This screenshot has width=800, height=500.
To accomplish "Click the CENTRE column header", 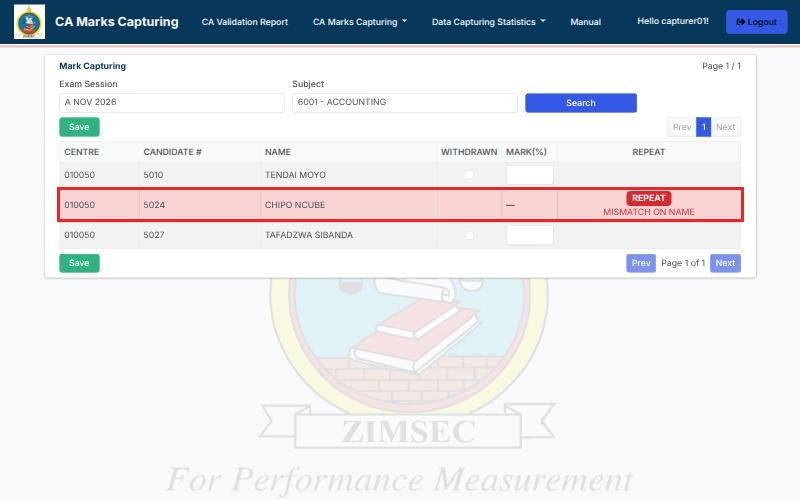I will point(82,152).
